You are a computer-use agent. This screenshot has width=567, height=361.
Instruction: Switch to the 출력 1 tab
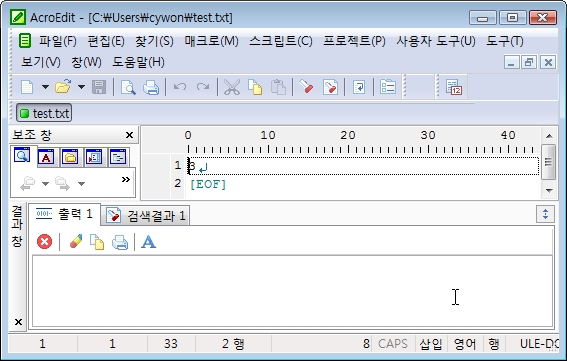click(x=65, y=215)
